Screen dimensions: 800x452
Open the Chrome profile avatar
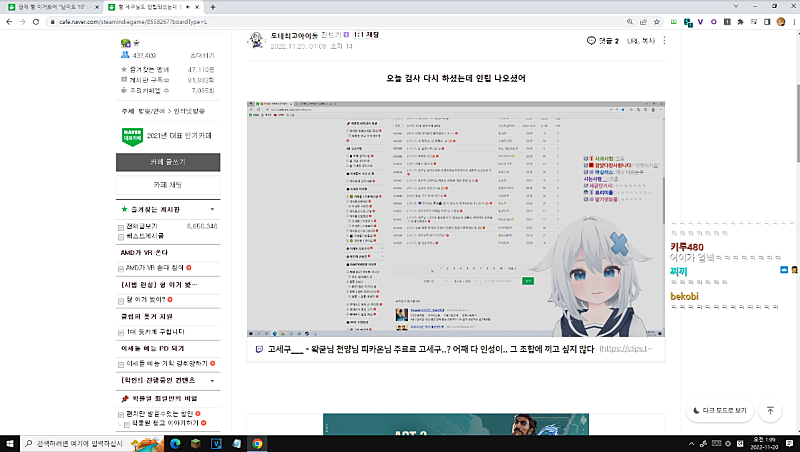tap(781, 22)
